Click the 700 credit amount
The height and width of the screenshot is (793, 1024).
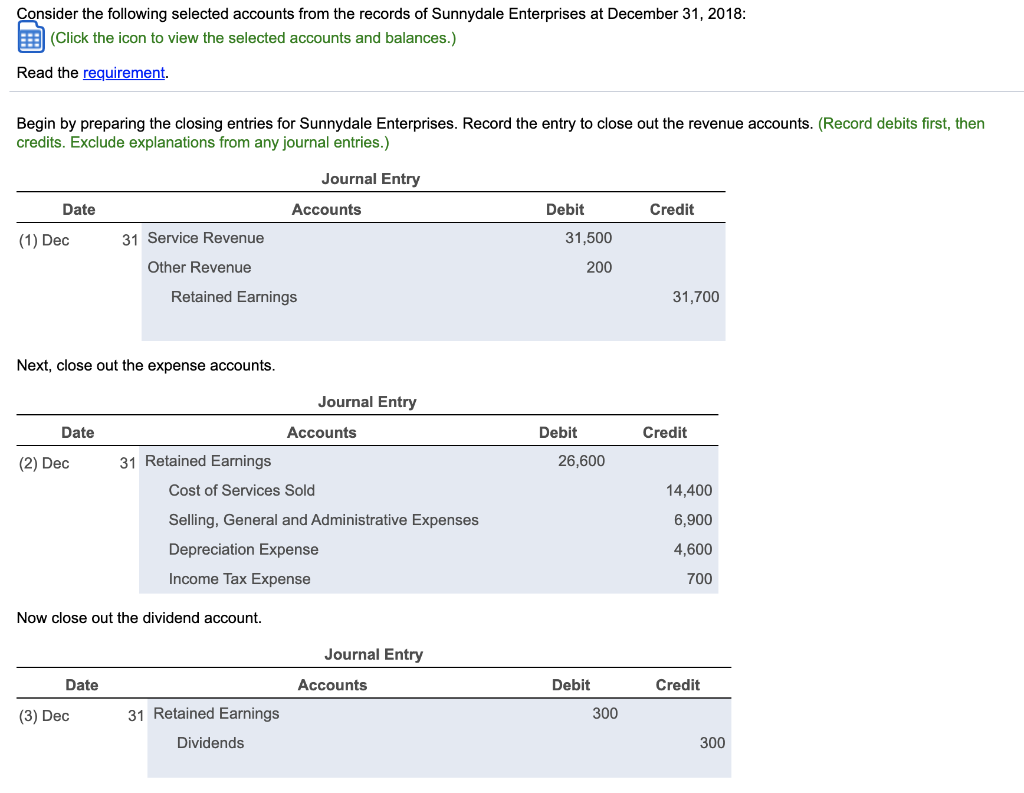[699, 578]
